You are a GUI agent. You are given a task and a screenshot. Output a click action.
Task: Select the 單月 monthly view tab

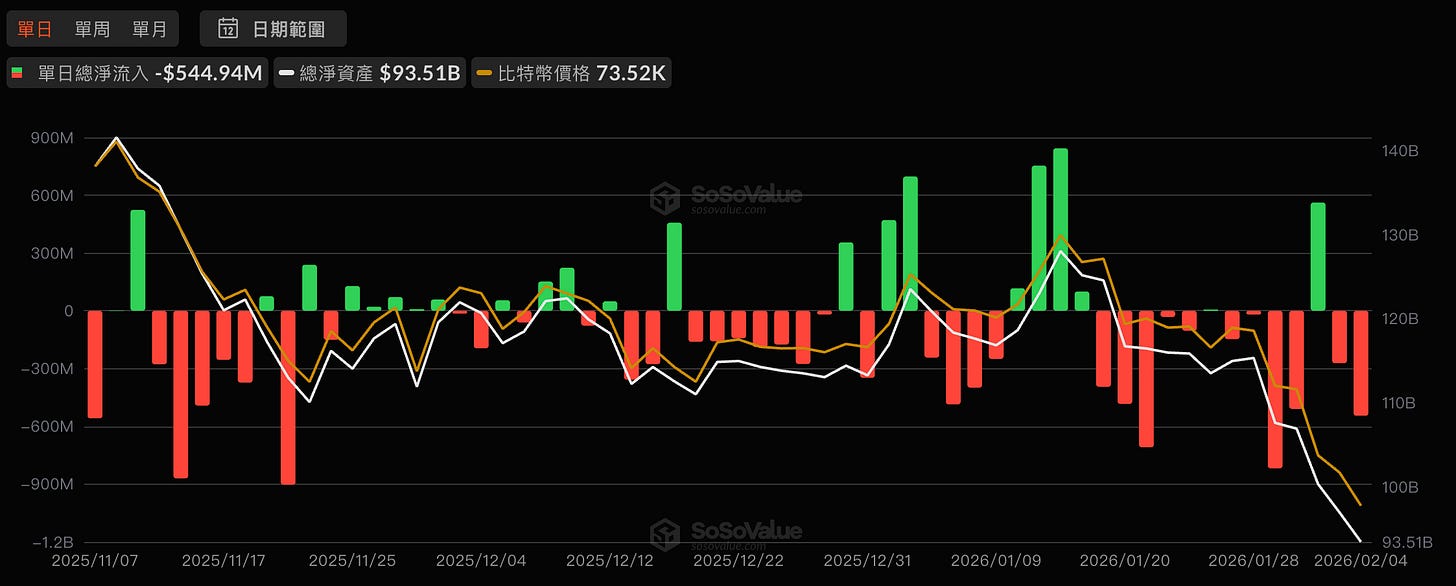coord(152,29)
